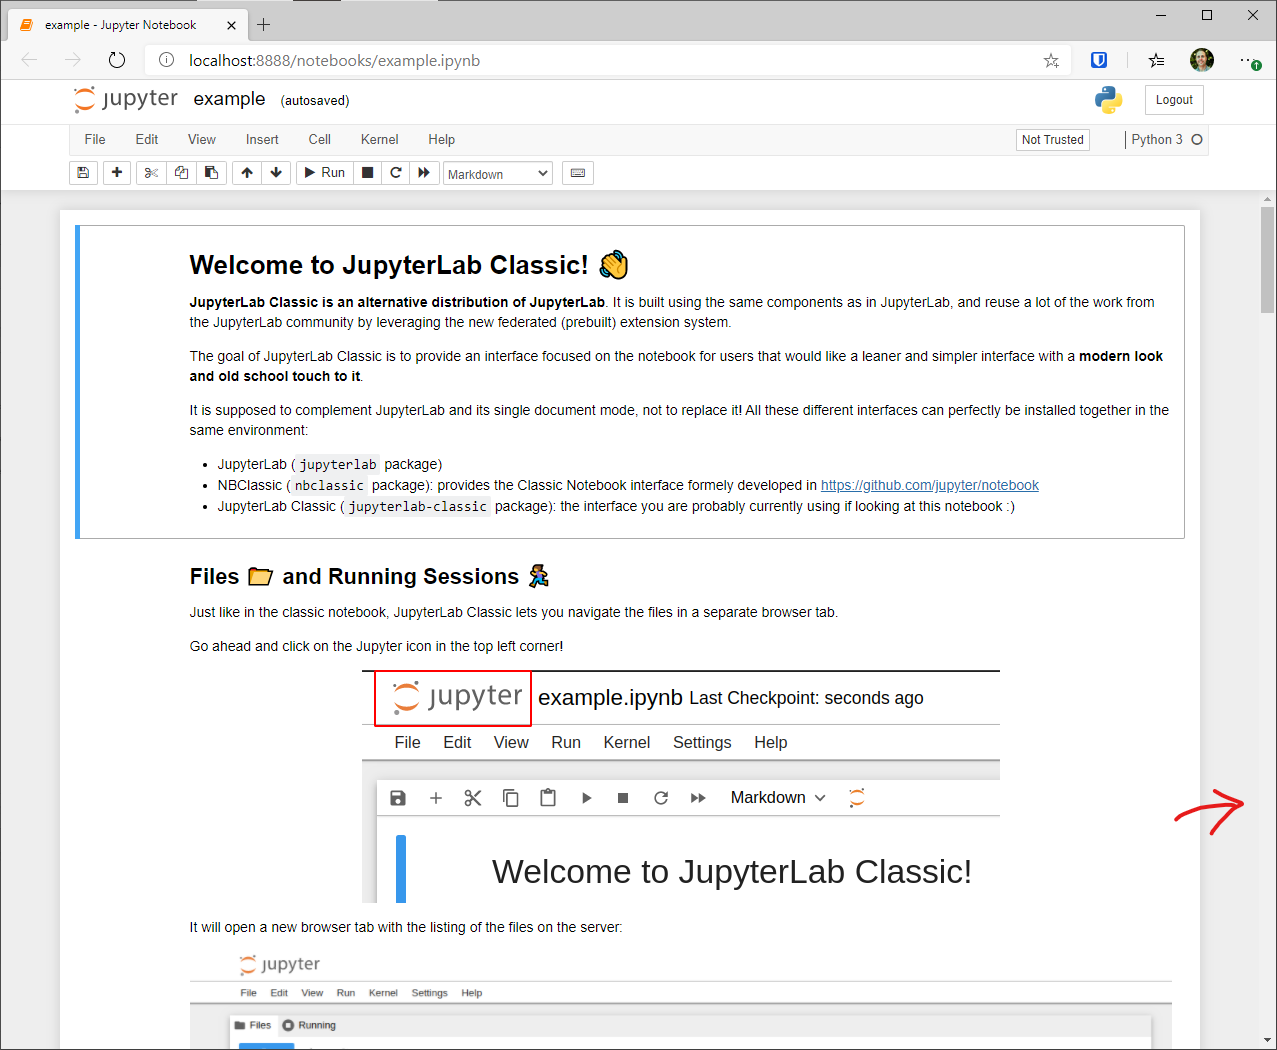This screenshot has height=1050, width=1277.
Task: Select the Welcome to JupyterLab Classic heading
Action: click(x=409, y=265)
